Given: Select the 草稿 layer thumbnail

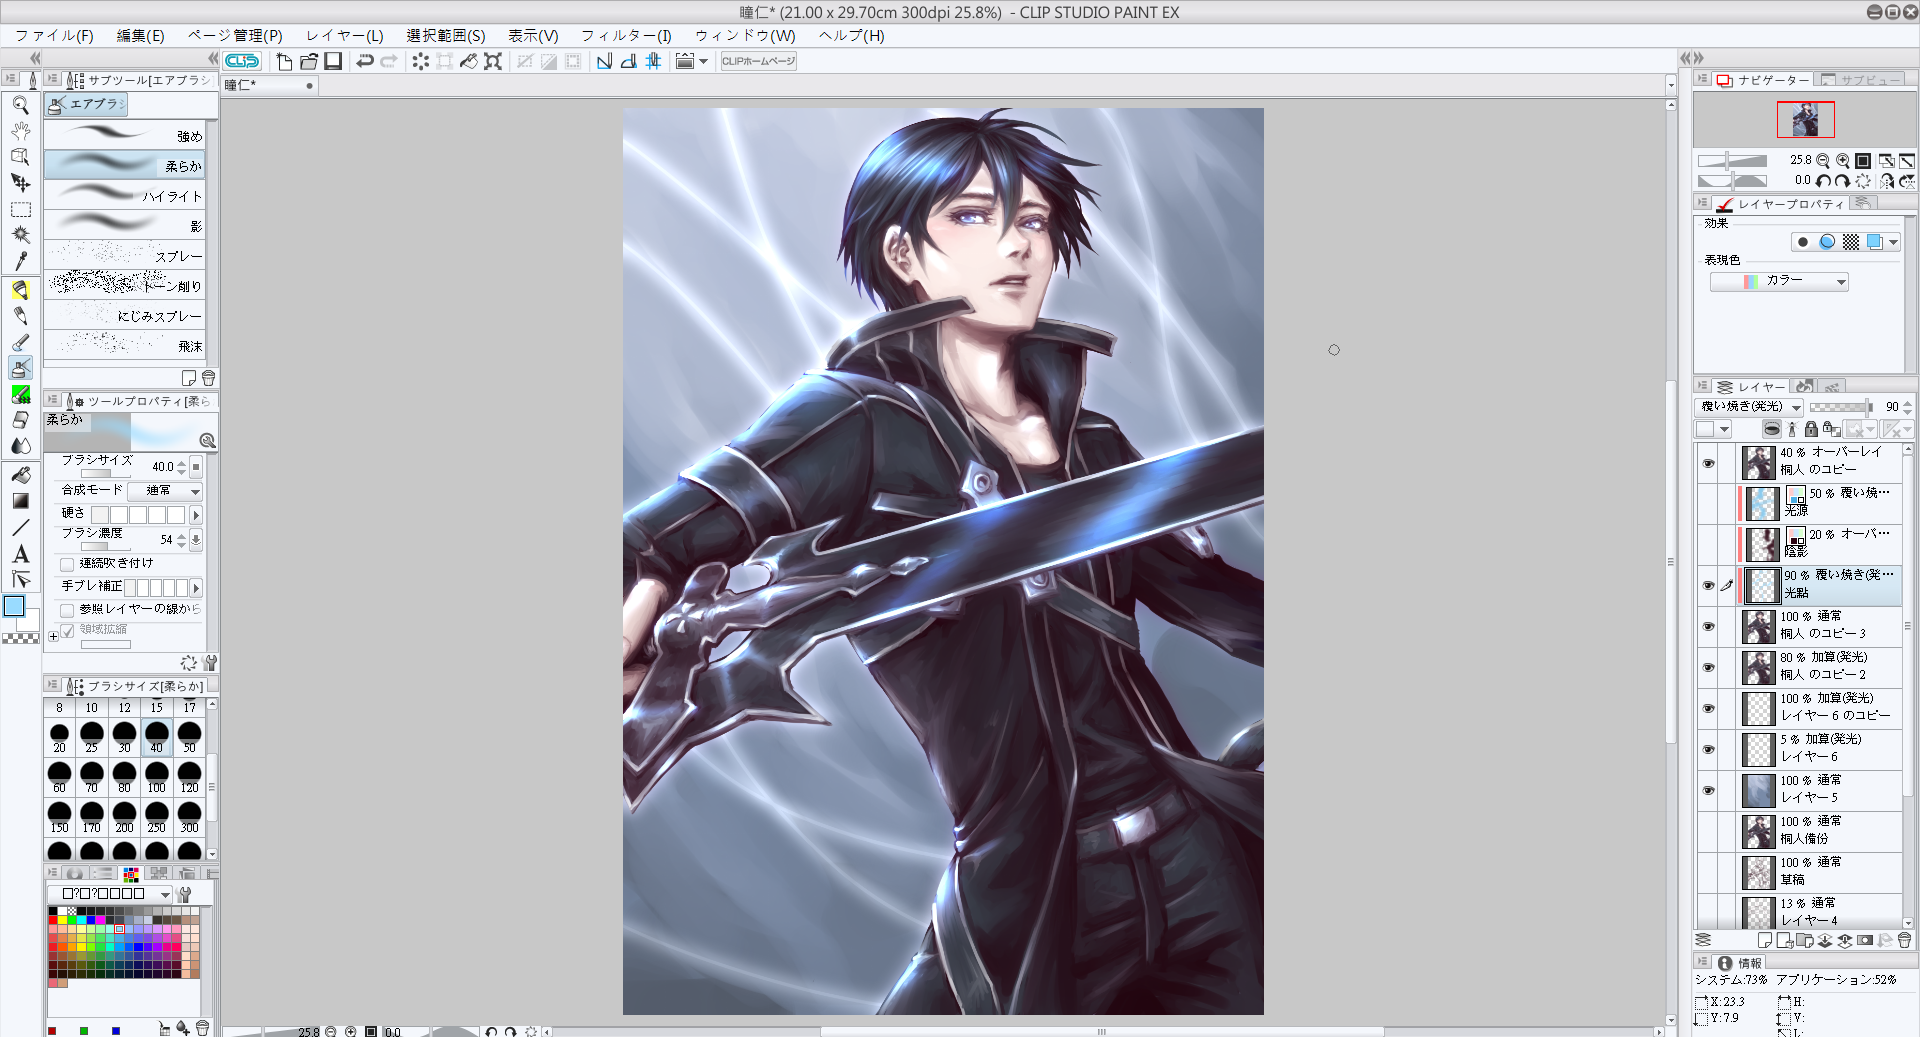Looking at the screenshot, I should [x=1759, y=872].
